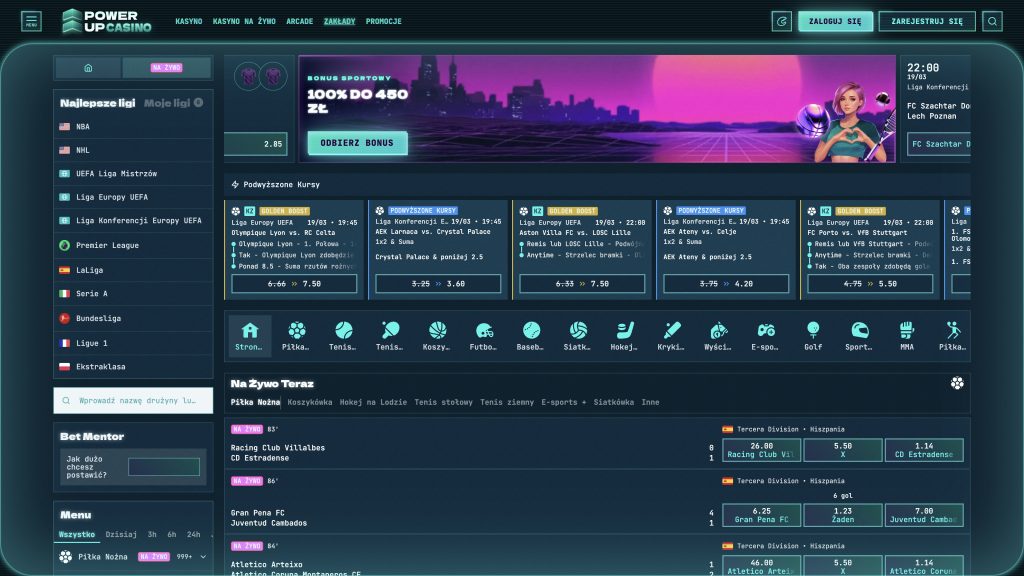Open the search magnifier icon in header
This screenshot has height=576, width=1024.
click(992, 22)
